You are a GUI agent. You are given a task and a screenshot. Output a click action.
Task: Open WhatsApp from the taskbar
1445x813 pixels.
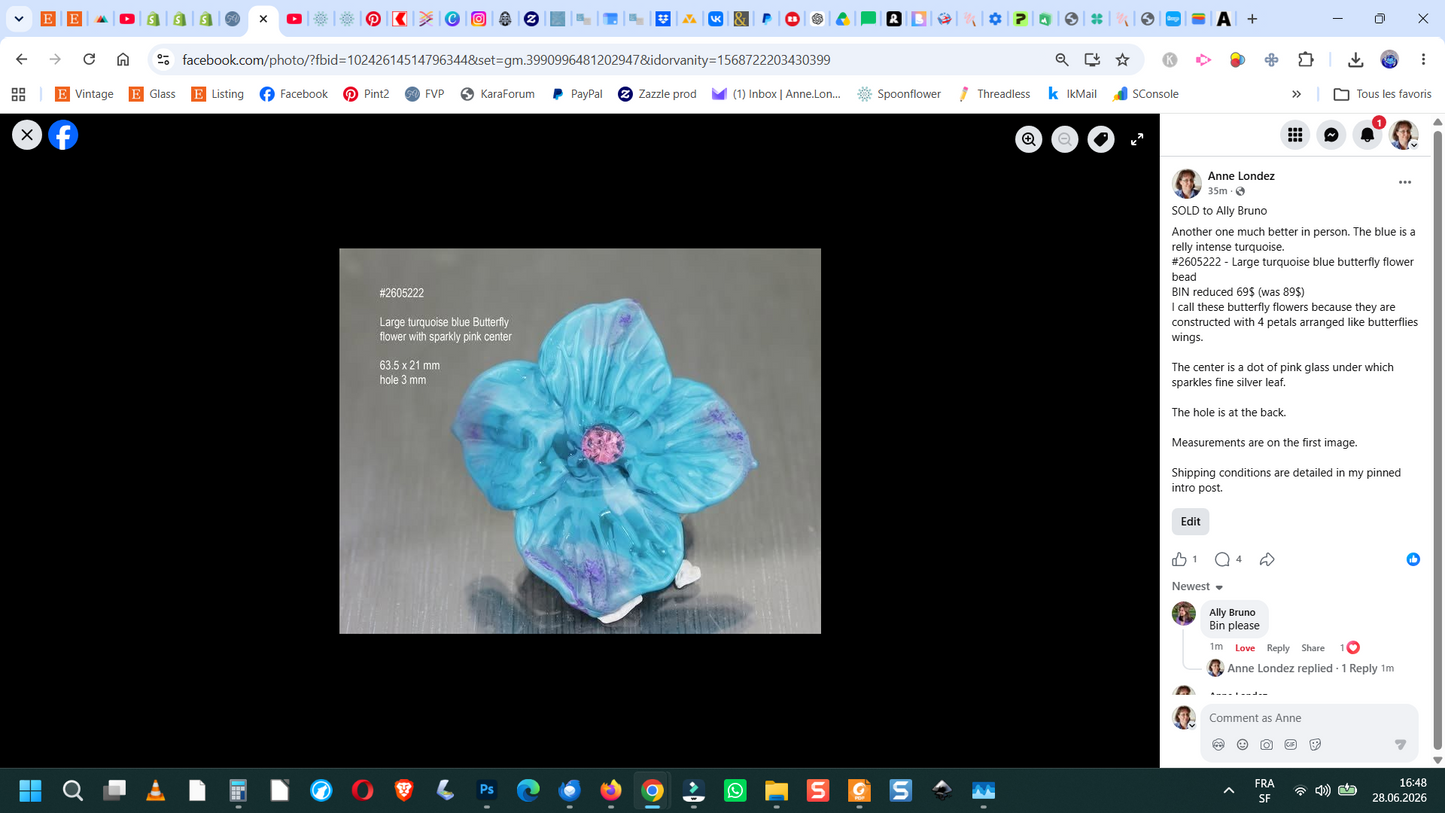click(735, 791)
